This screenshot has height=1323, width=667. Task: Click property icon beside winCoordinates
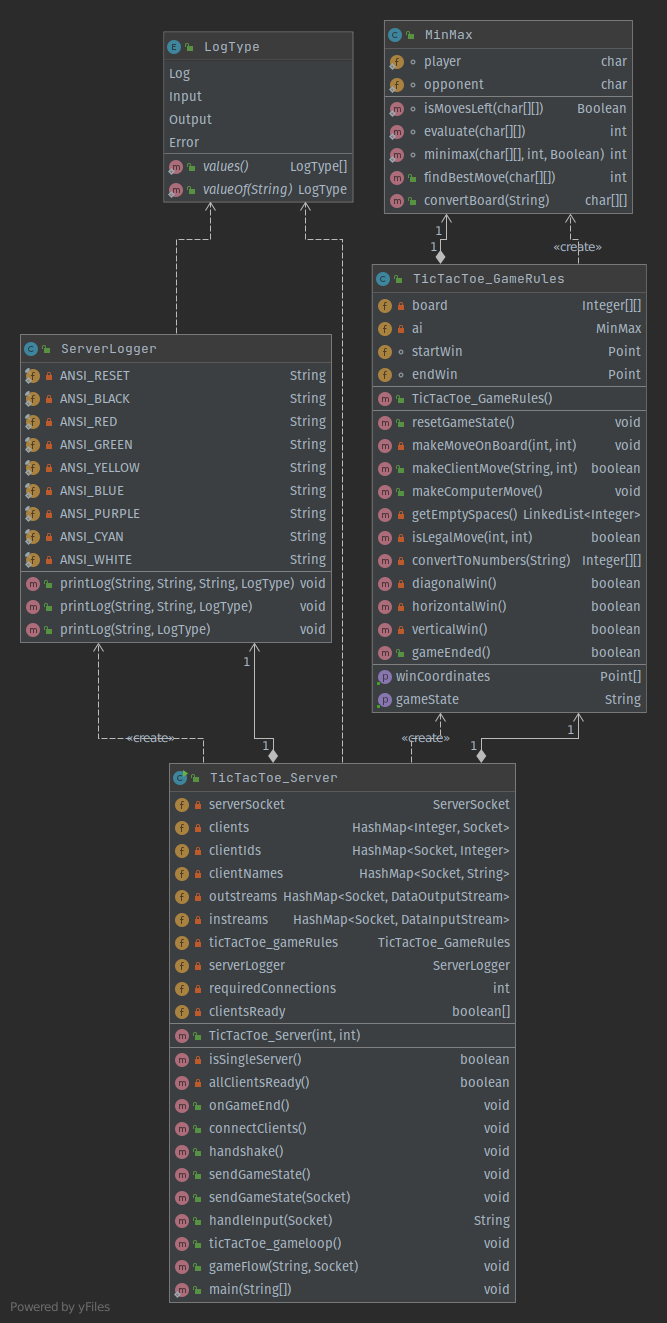click(x=384, y=676)
